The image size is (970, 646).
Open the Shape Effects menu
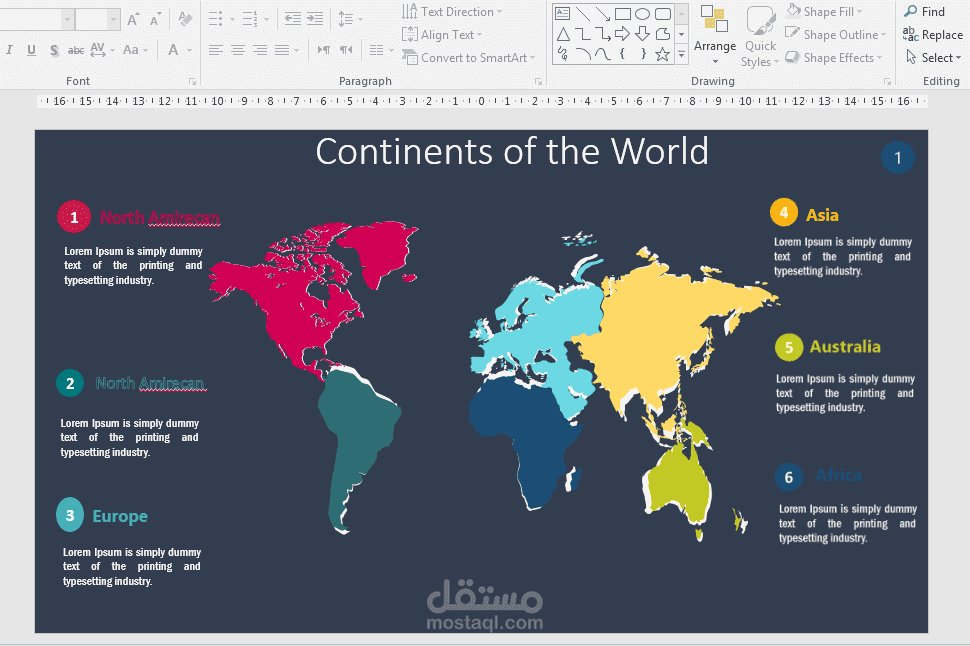pos(833,58)
